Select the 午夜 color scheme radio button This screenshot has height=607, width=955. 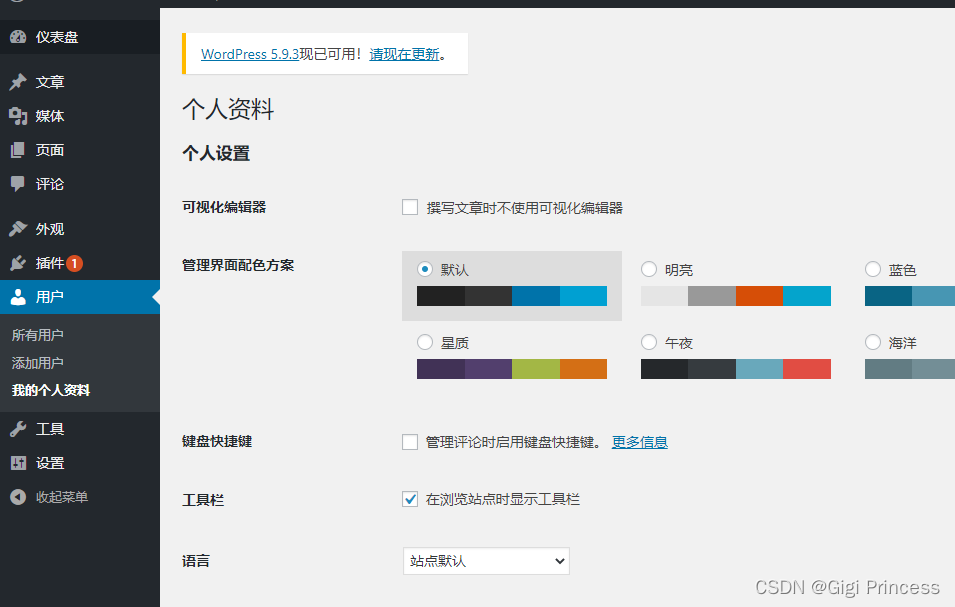pyautogui.click(x=649, y=342)
